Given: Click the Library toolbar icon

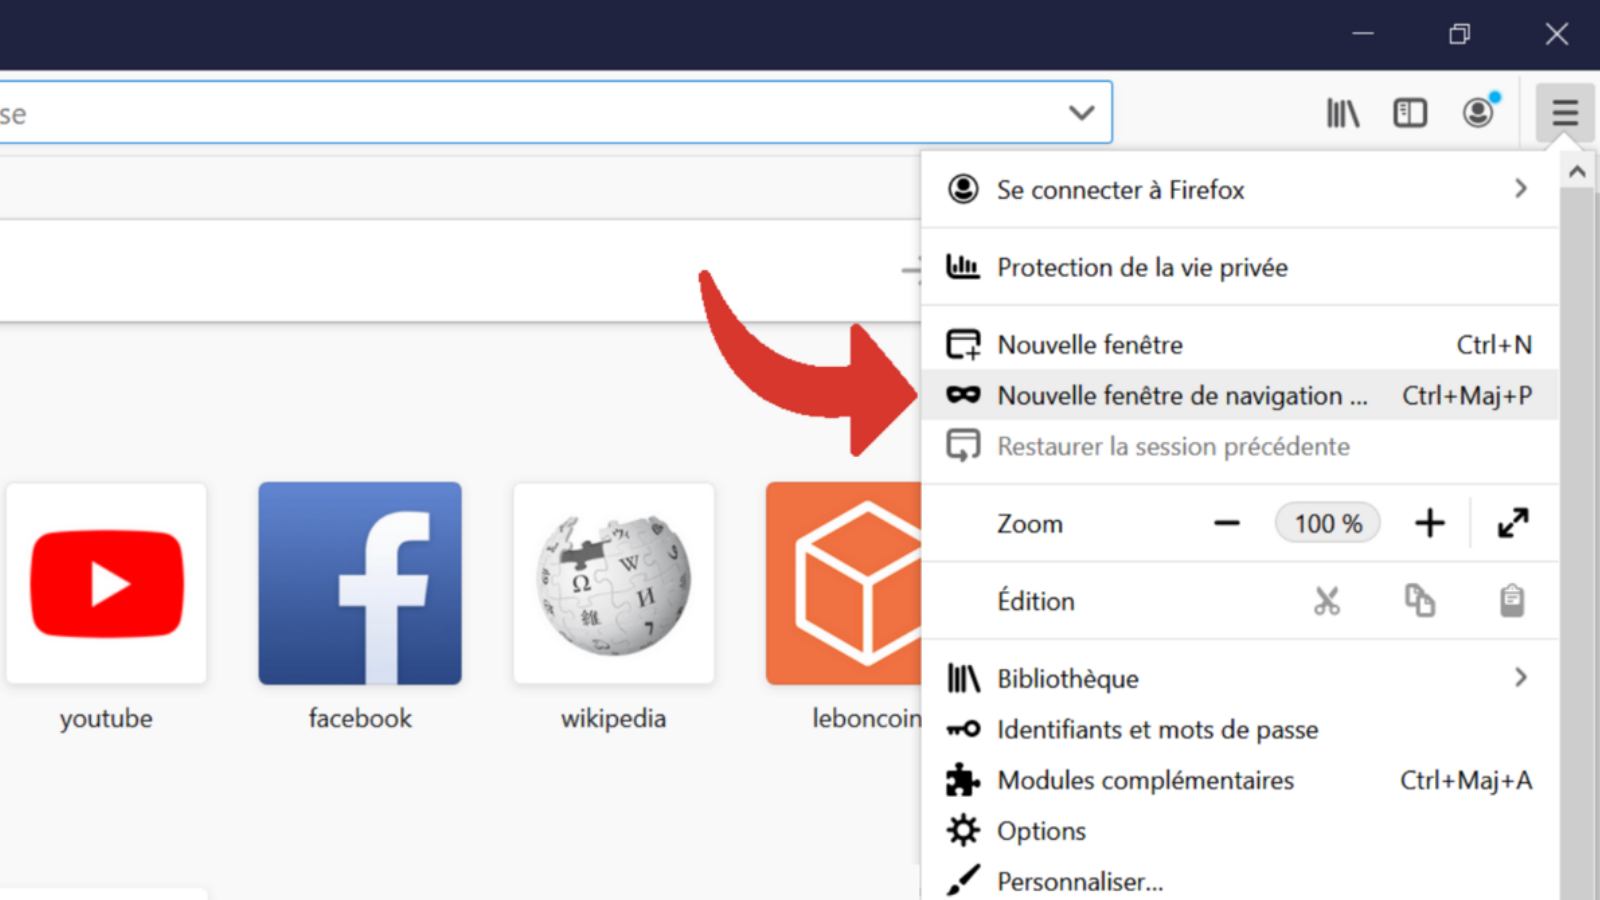Looking at the screenshot, I should (1342, 112).
